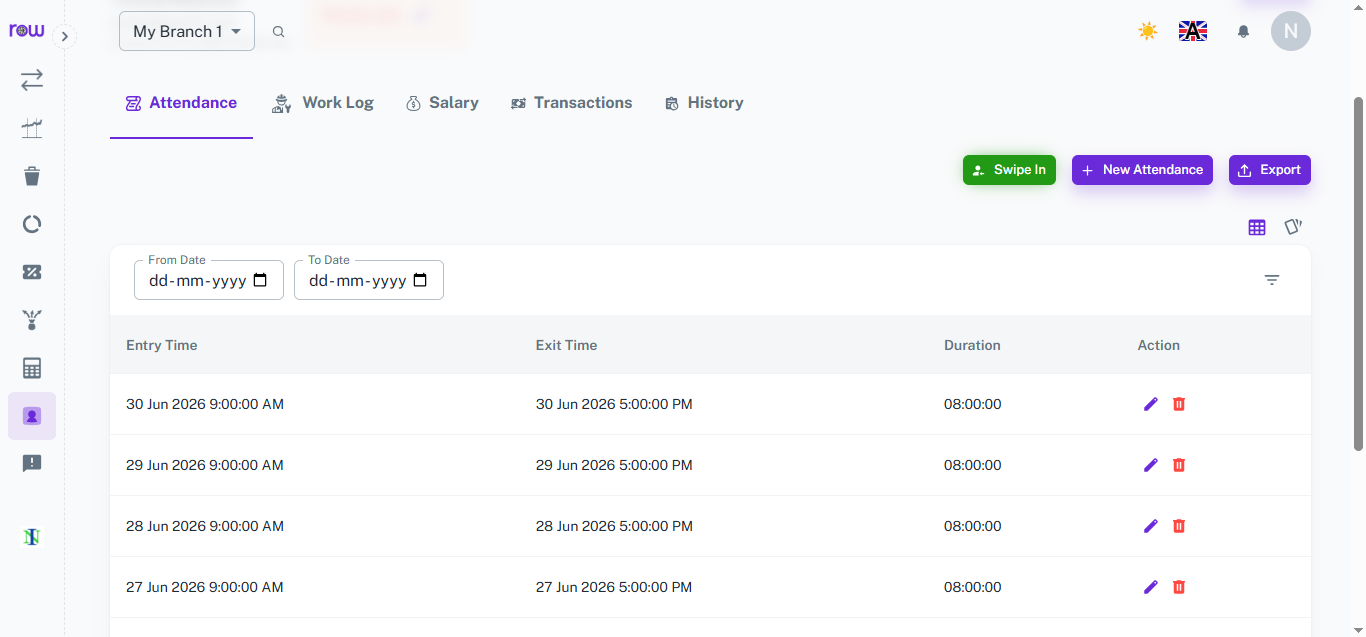The image size is (1366, 637).
Task: Switch to the Work Log tab
Action: [x=323, y=103]
